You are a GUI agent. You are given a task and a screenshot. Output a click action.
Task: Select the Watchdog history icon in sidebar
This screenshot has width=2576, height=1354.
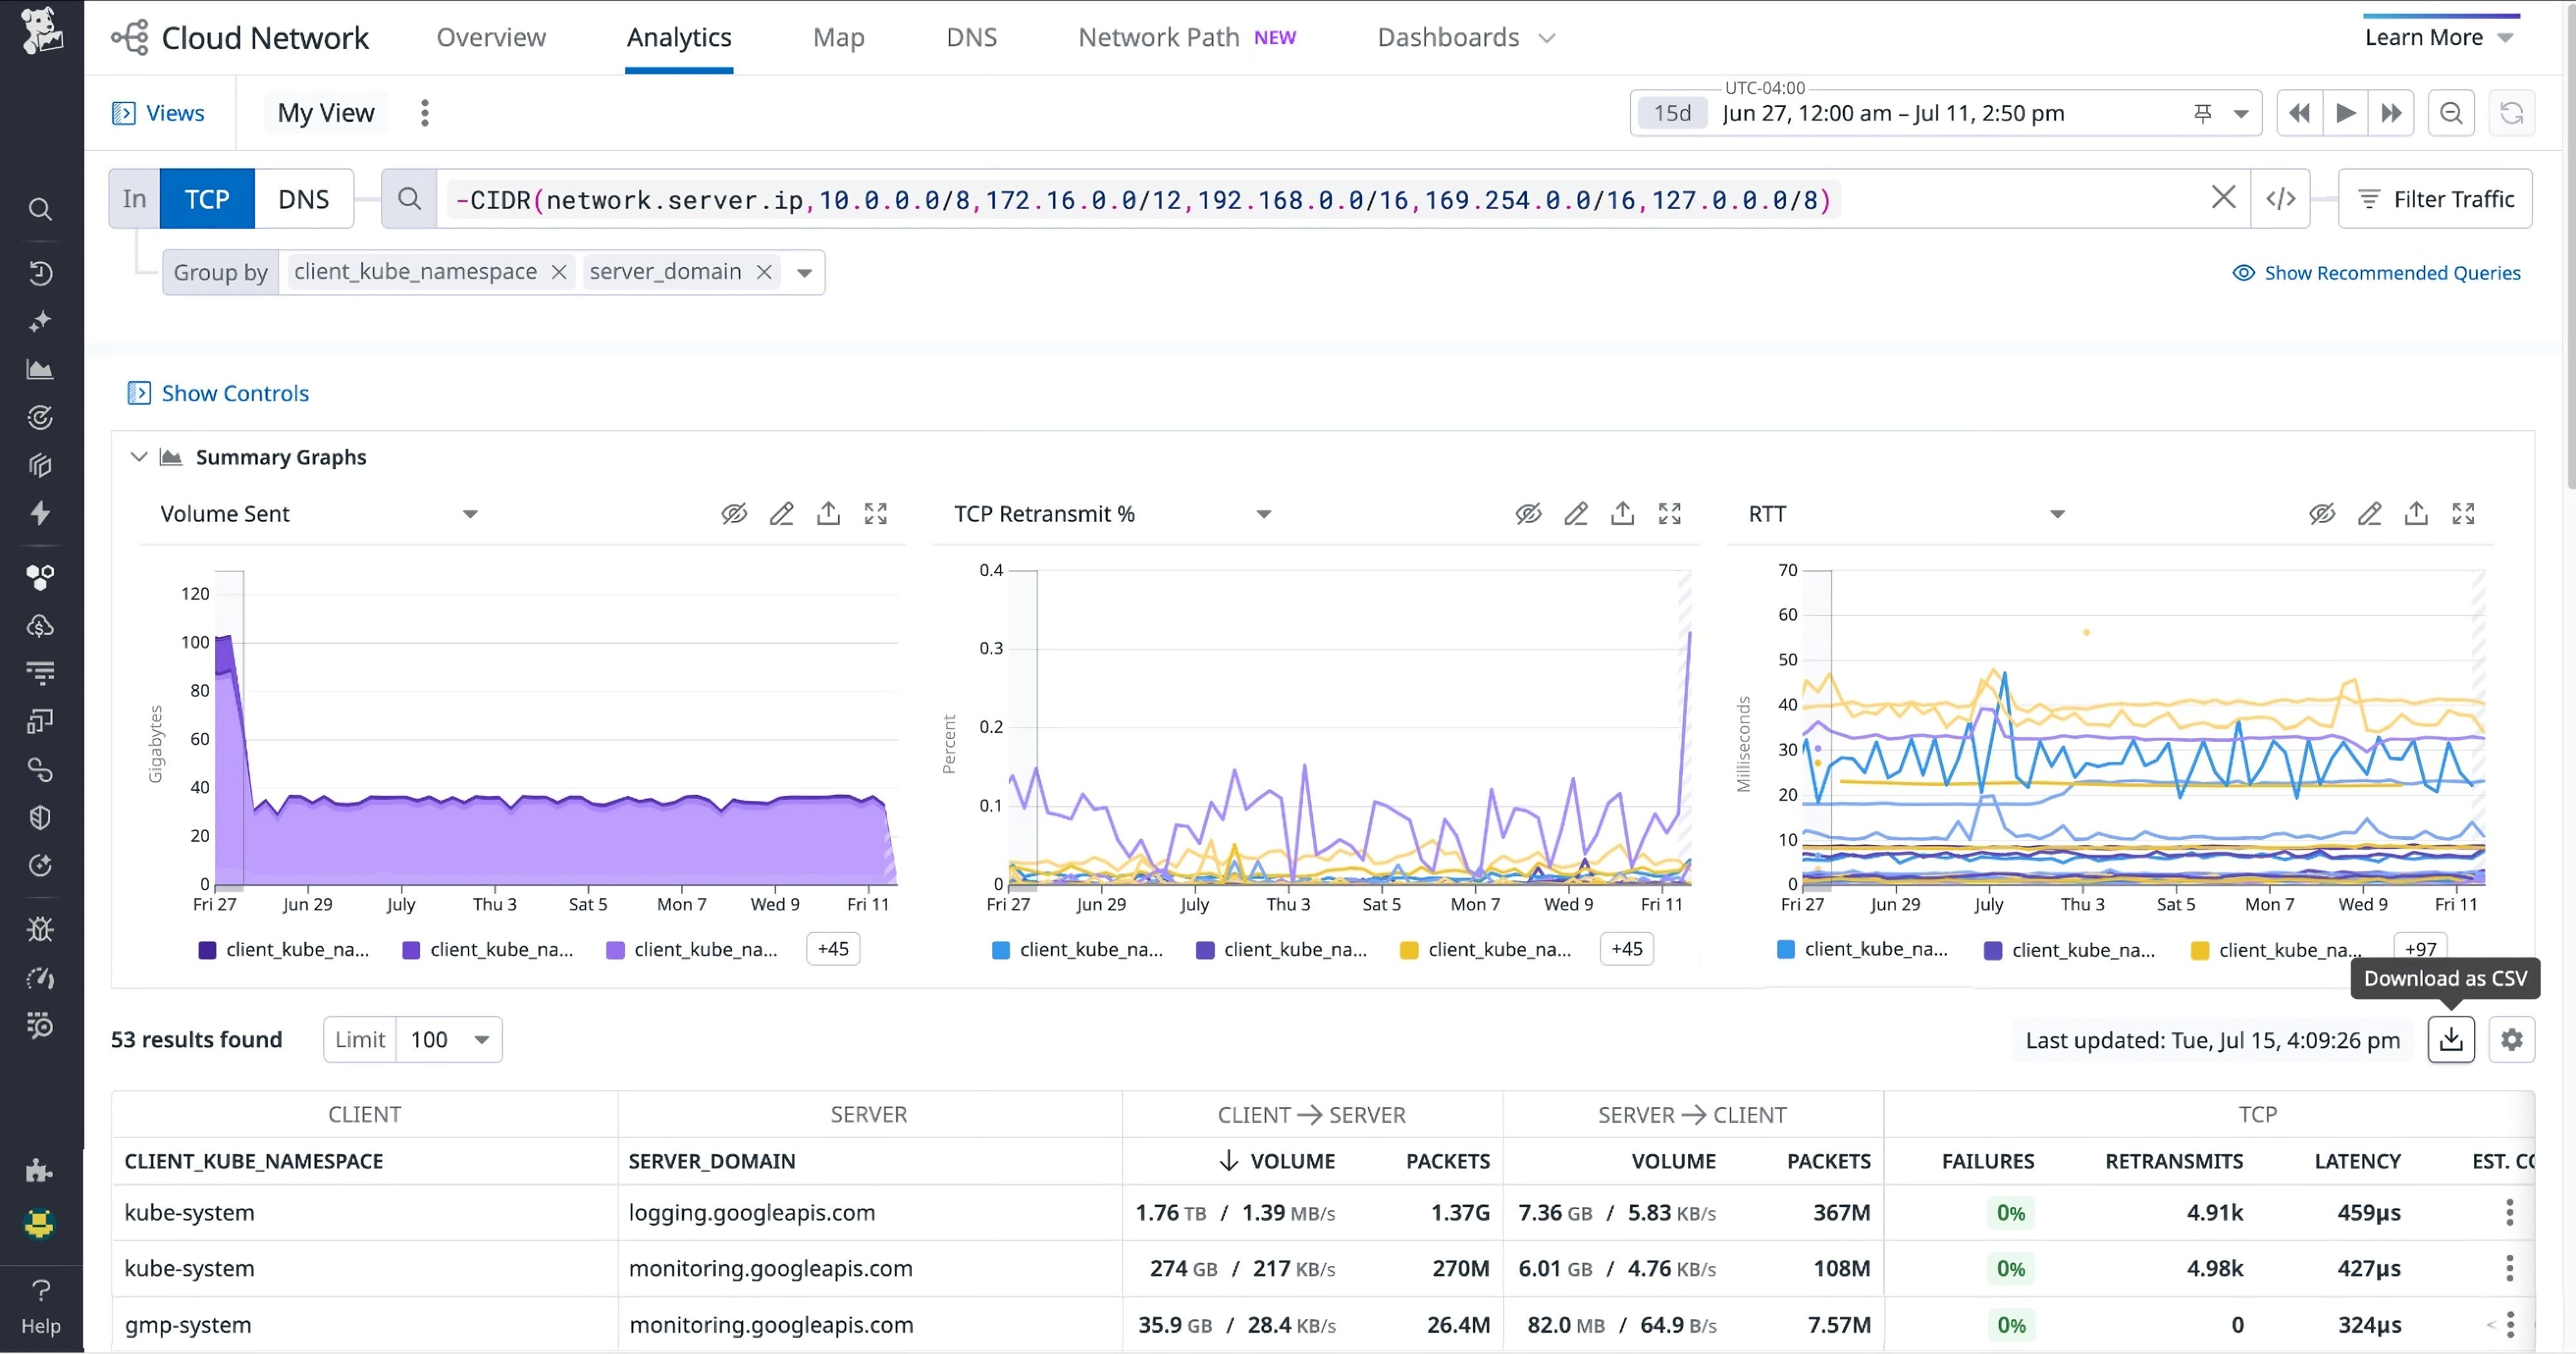pos(40,273)
